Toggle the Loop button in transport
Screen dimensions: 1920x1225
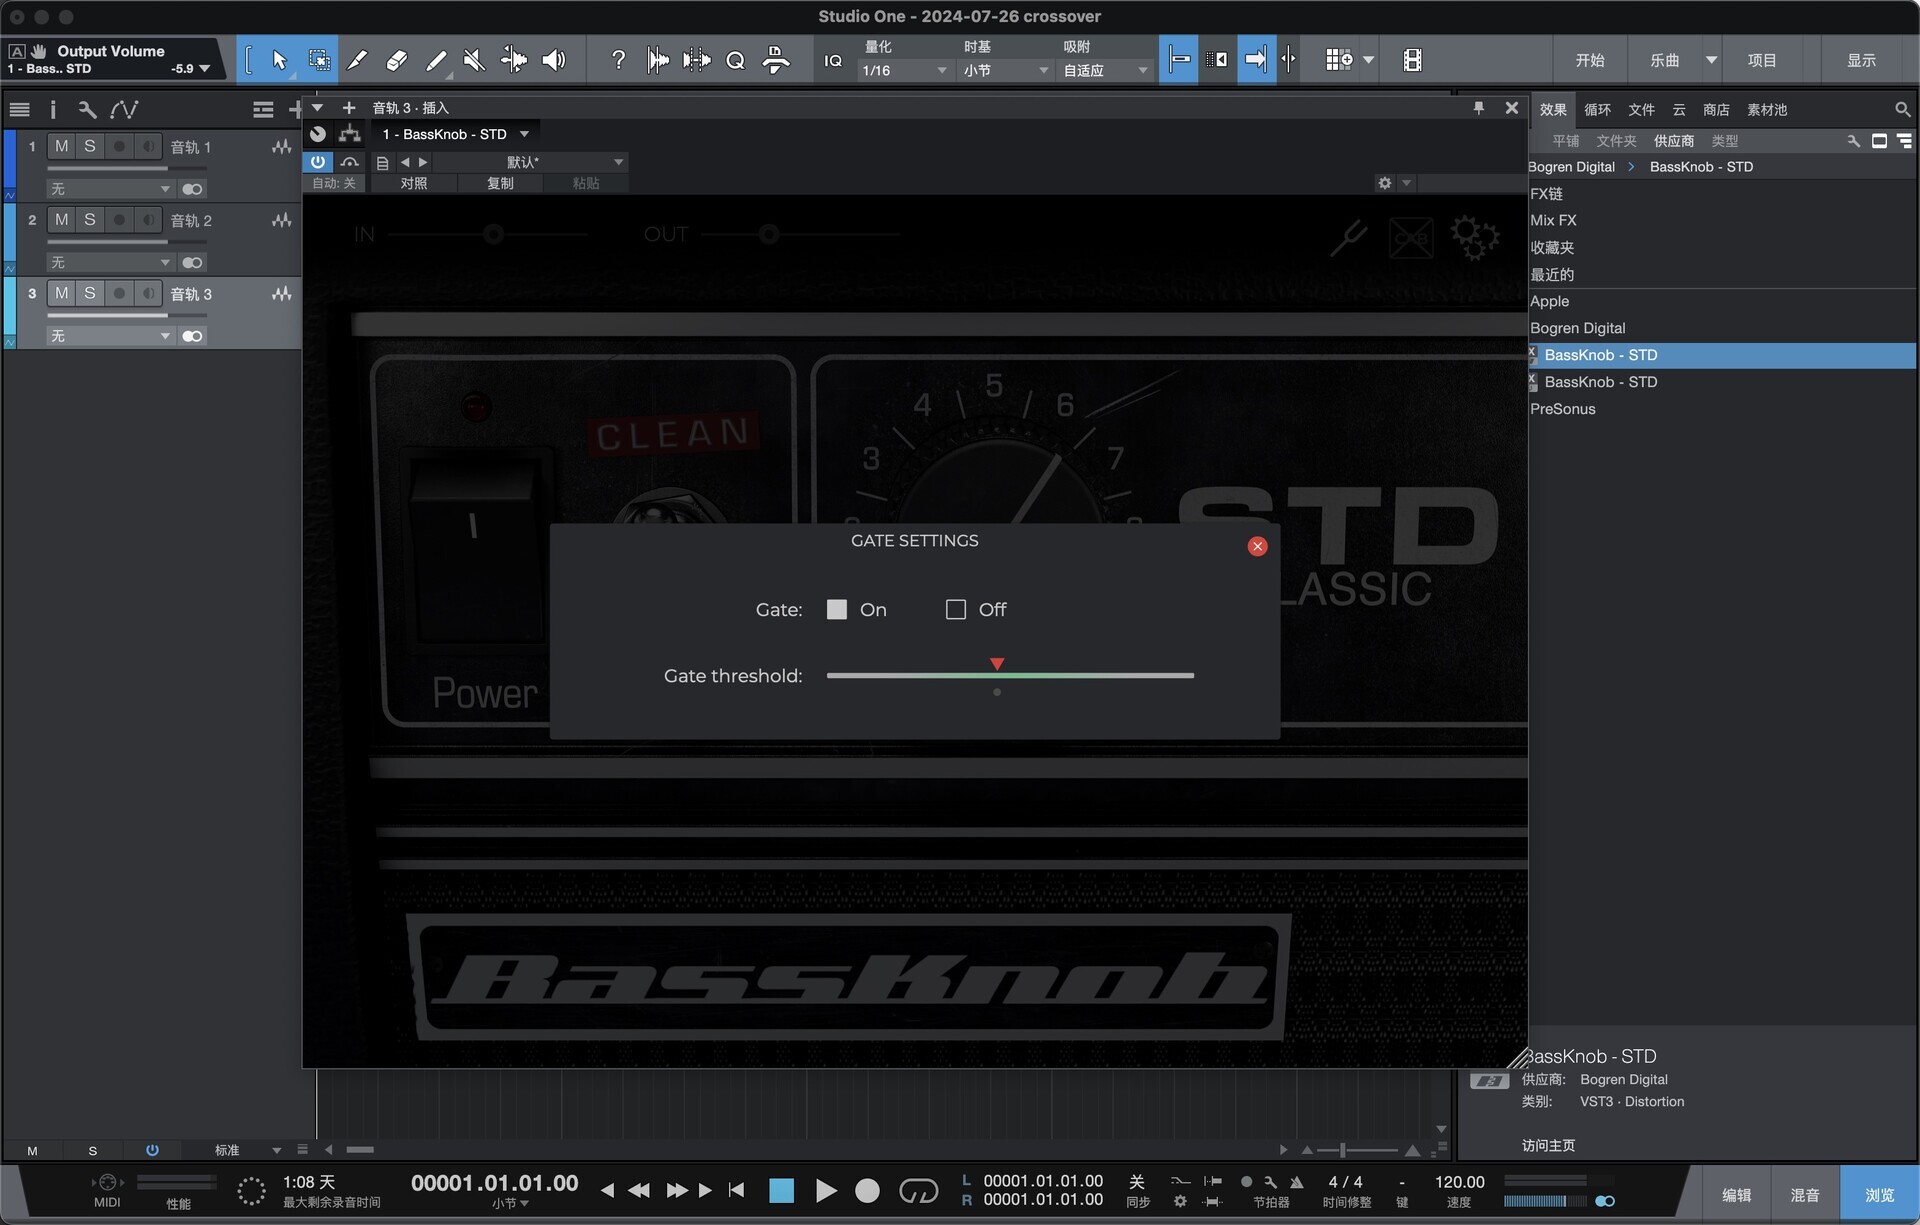tap(918, 1190)
